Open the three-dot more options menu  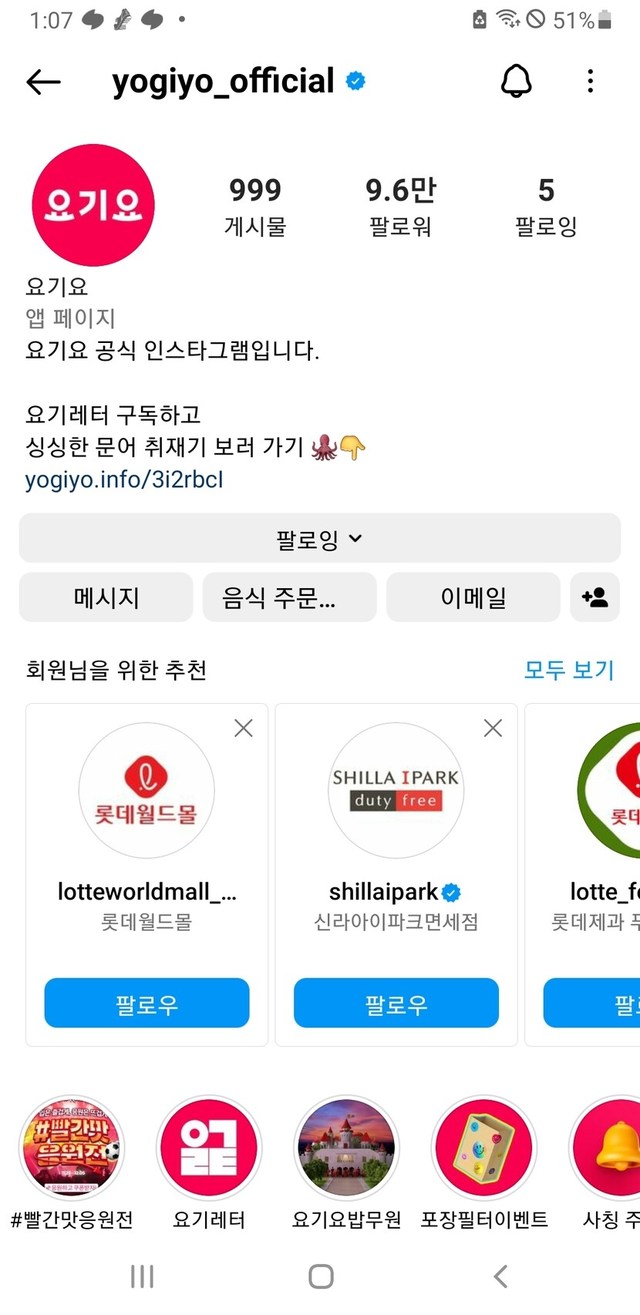pos(591,82)
